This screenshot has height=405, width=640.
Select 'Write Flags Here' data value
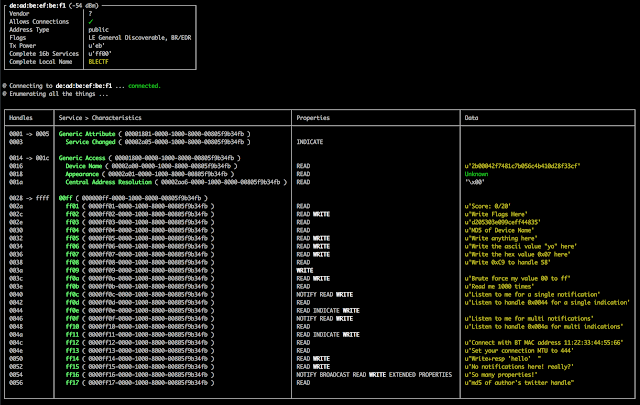click(496, 214)
